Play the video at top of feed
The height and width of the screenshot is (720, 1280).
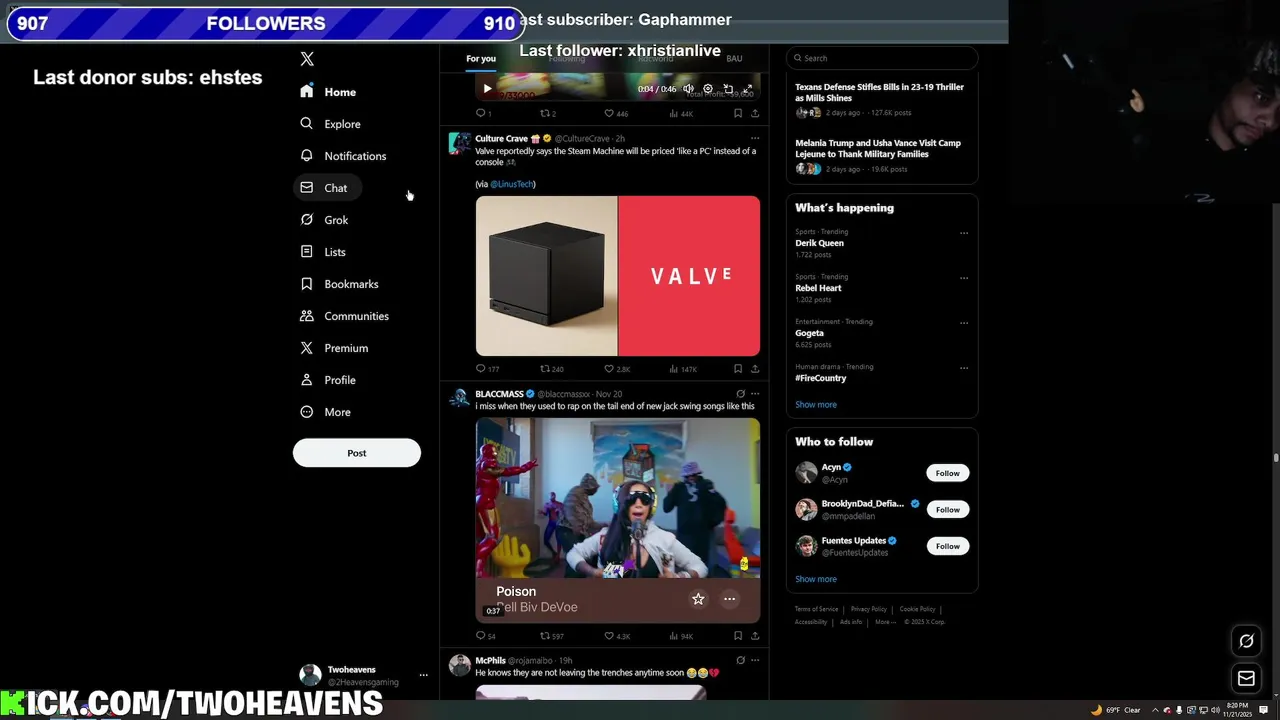[487, 89]
